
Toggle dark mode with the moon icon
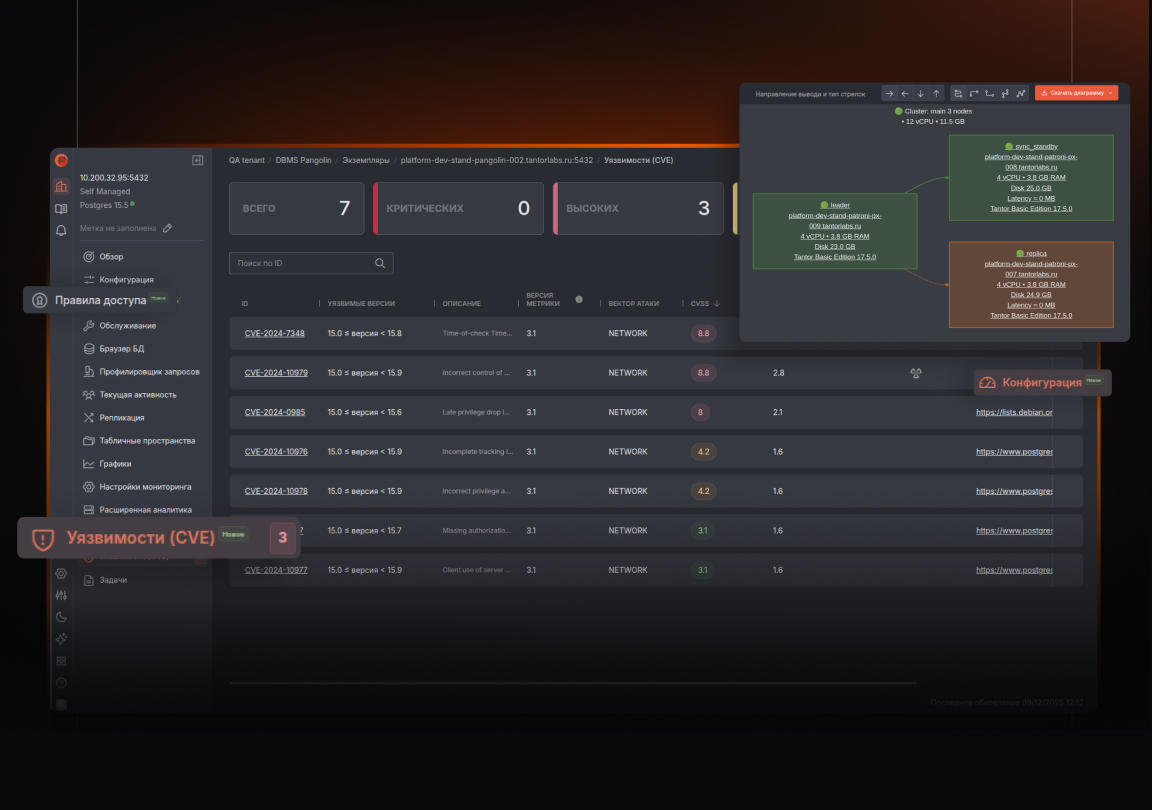(62, 617)
